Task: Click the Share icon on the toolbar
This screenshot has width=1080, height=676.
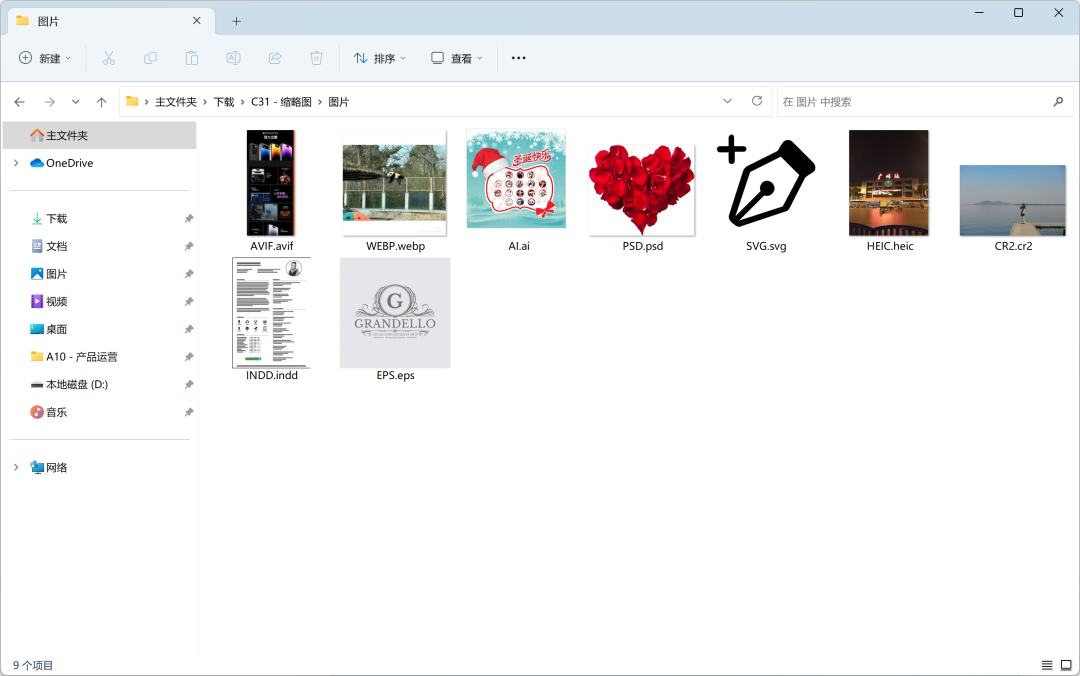Action: coord(274,58)
